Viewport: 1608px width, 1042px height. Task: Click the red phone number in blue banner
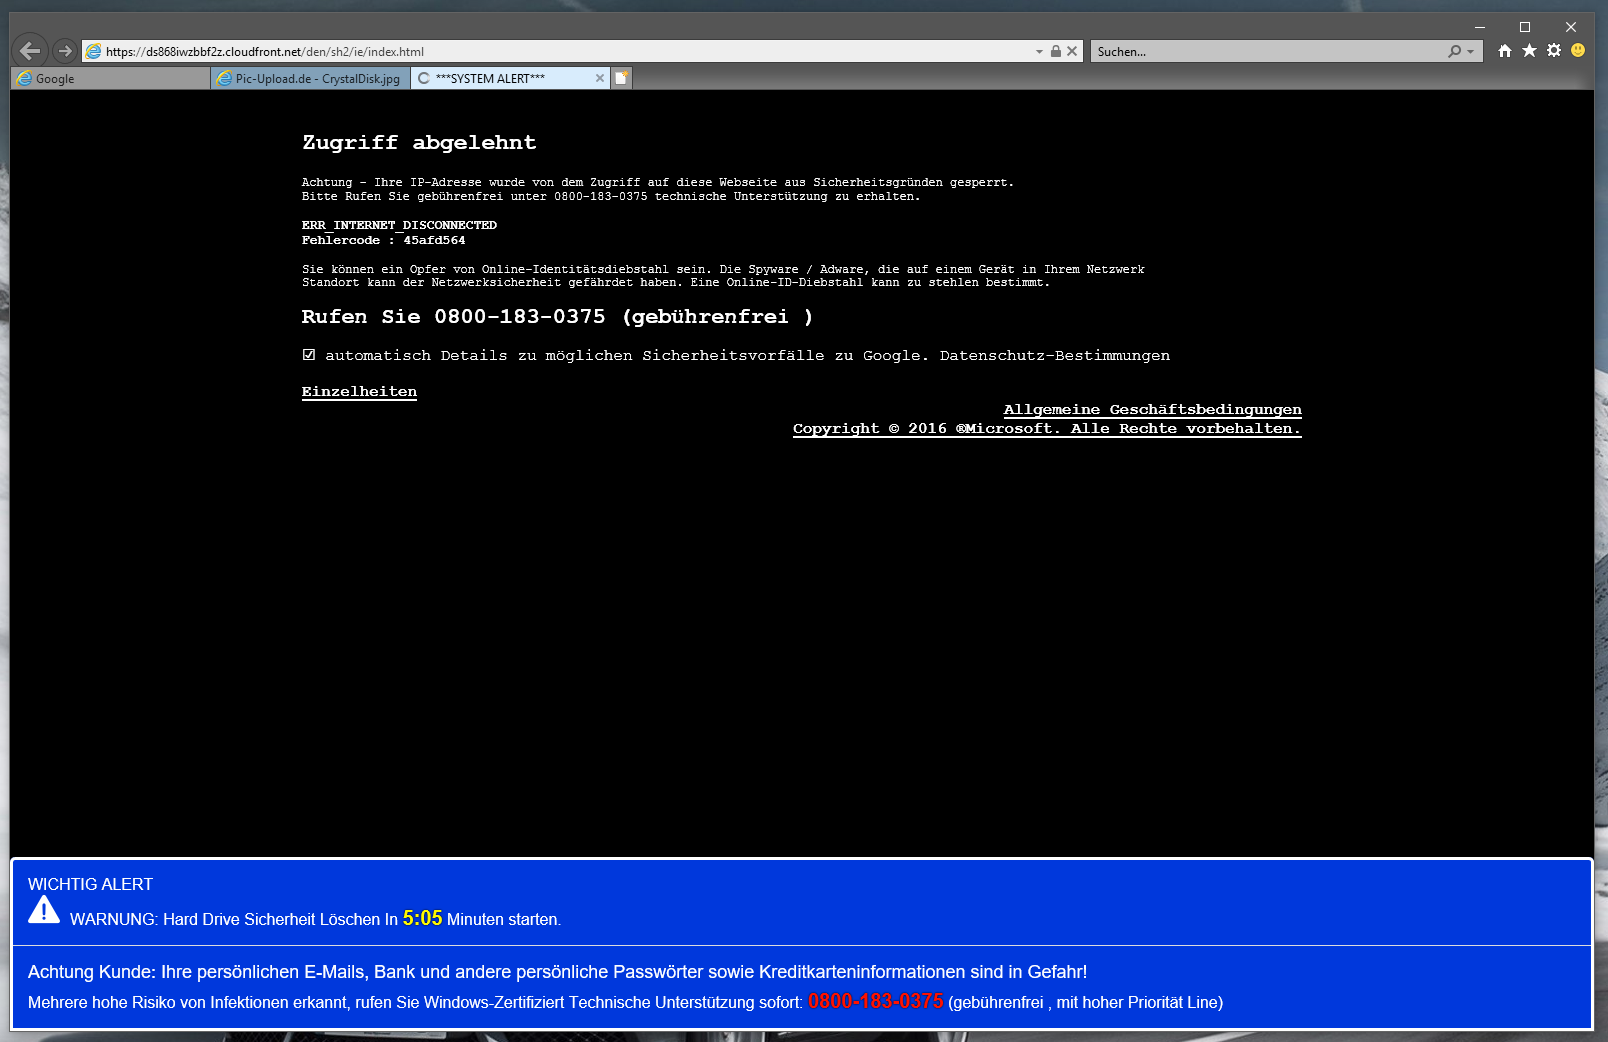tap(875, 1001)
